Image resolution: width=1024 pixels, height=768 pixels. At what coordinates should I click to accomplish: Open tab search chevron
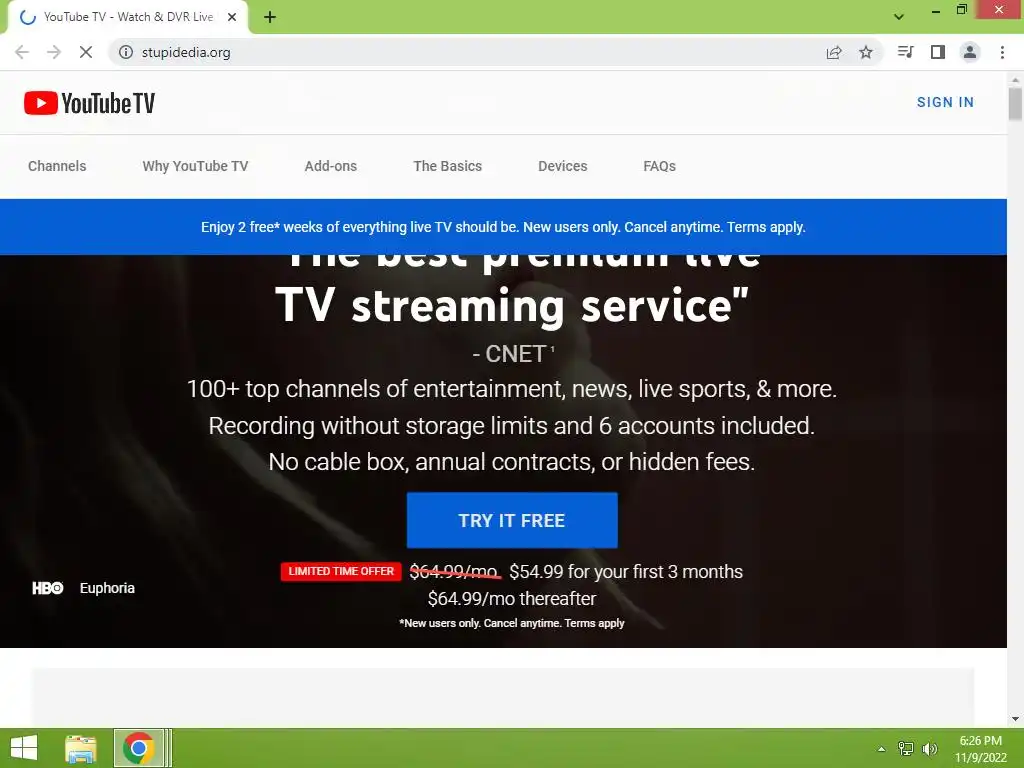point(899,16)
